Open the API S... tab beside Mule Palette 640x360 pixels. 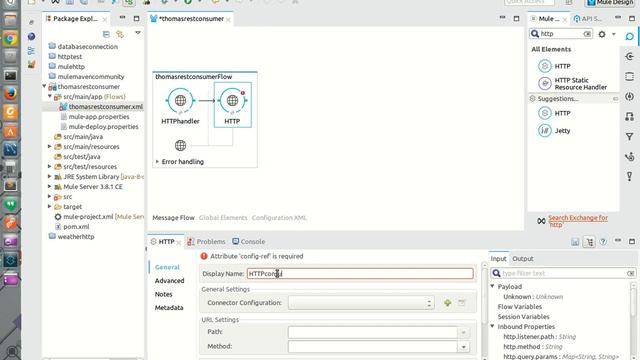587,19
